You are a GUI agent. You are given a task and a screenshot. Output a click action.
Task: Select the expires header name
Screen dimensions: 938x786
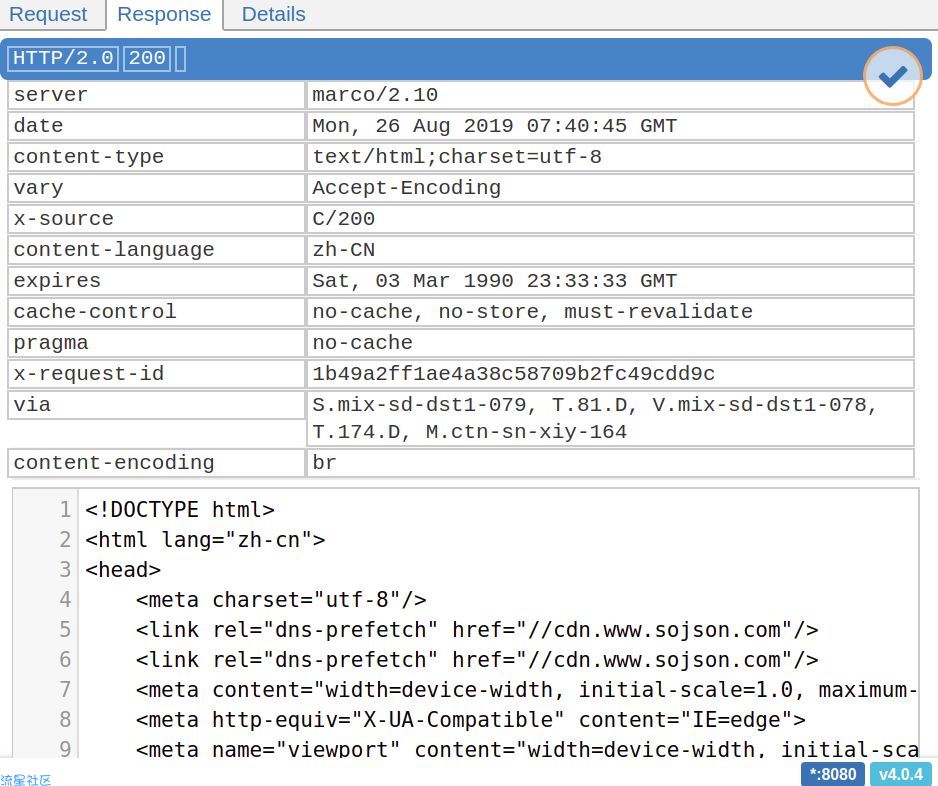coord(156,281)
